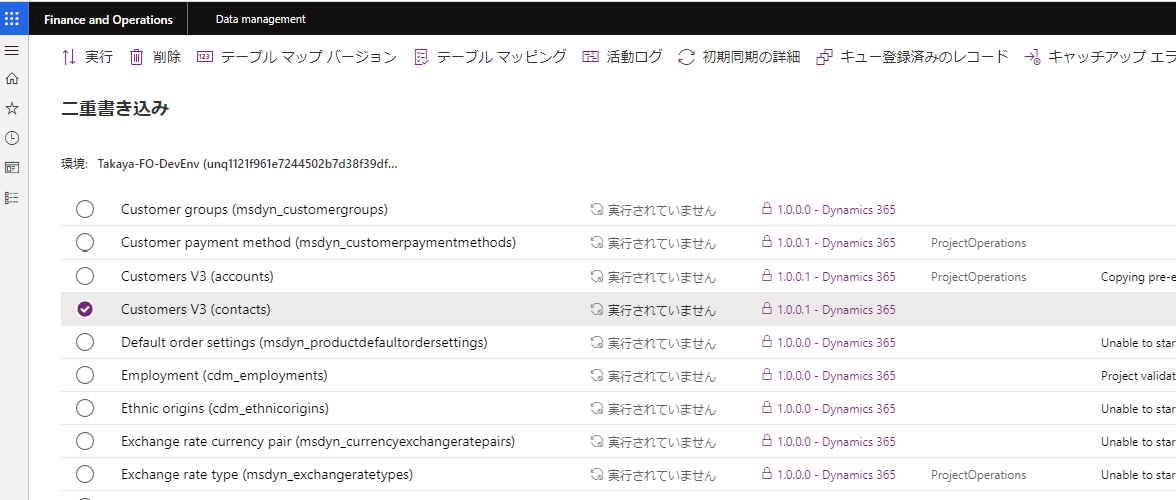The height and width of the screenshot is (500, 1176).
Task: Open キュー登録済みのレコード
Action: pyautogui.click(x=912, y=57)
